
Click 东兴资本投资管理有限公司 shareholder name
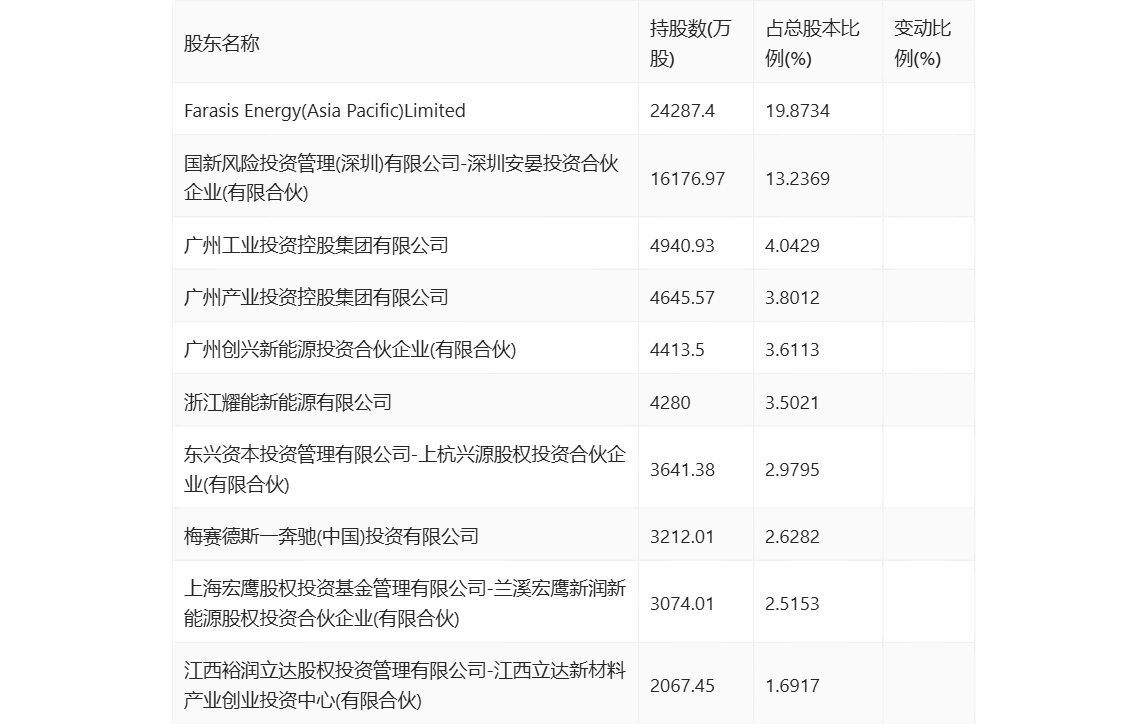[405, 469]
